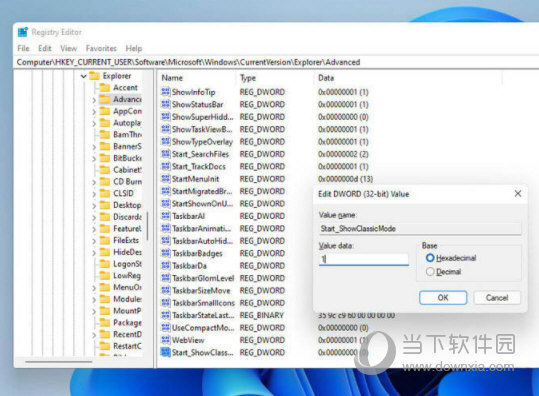Click the UseCompactMo... value icon

coord(166,328)
